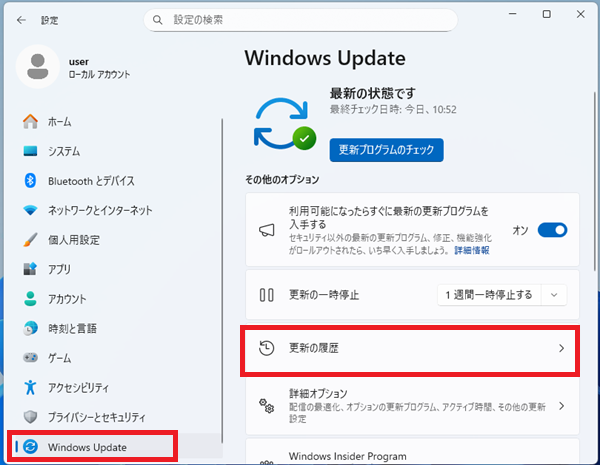Click the アクセシビリティ person icon
Image resolution: width=600 pixels, height=465 pixels.
pos(30,387)
